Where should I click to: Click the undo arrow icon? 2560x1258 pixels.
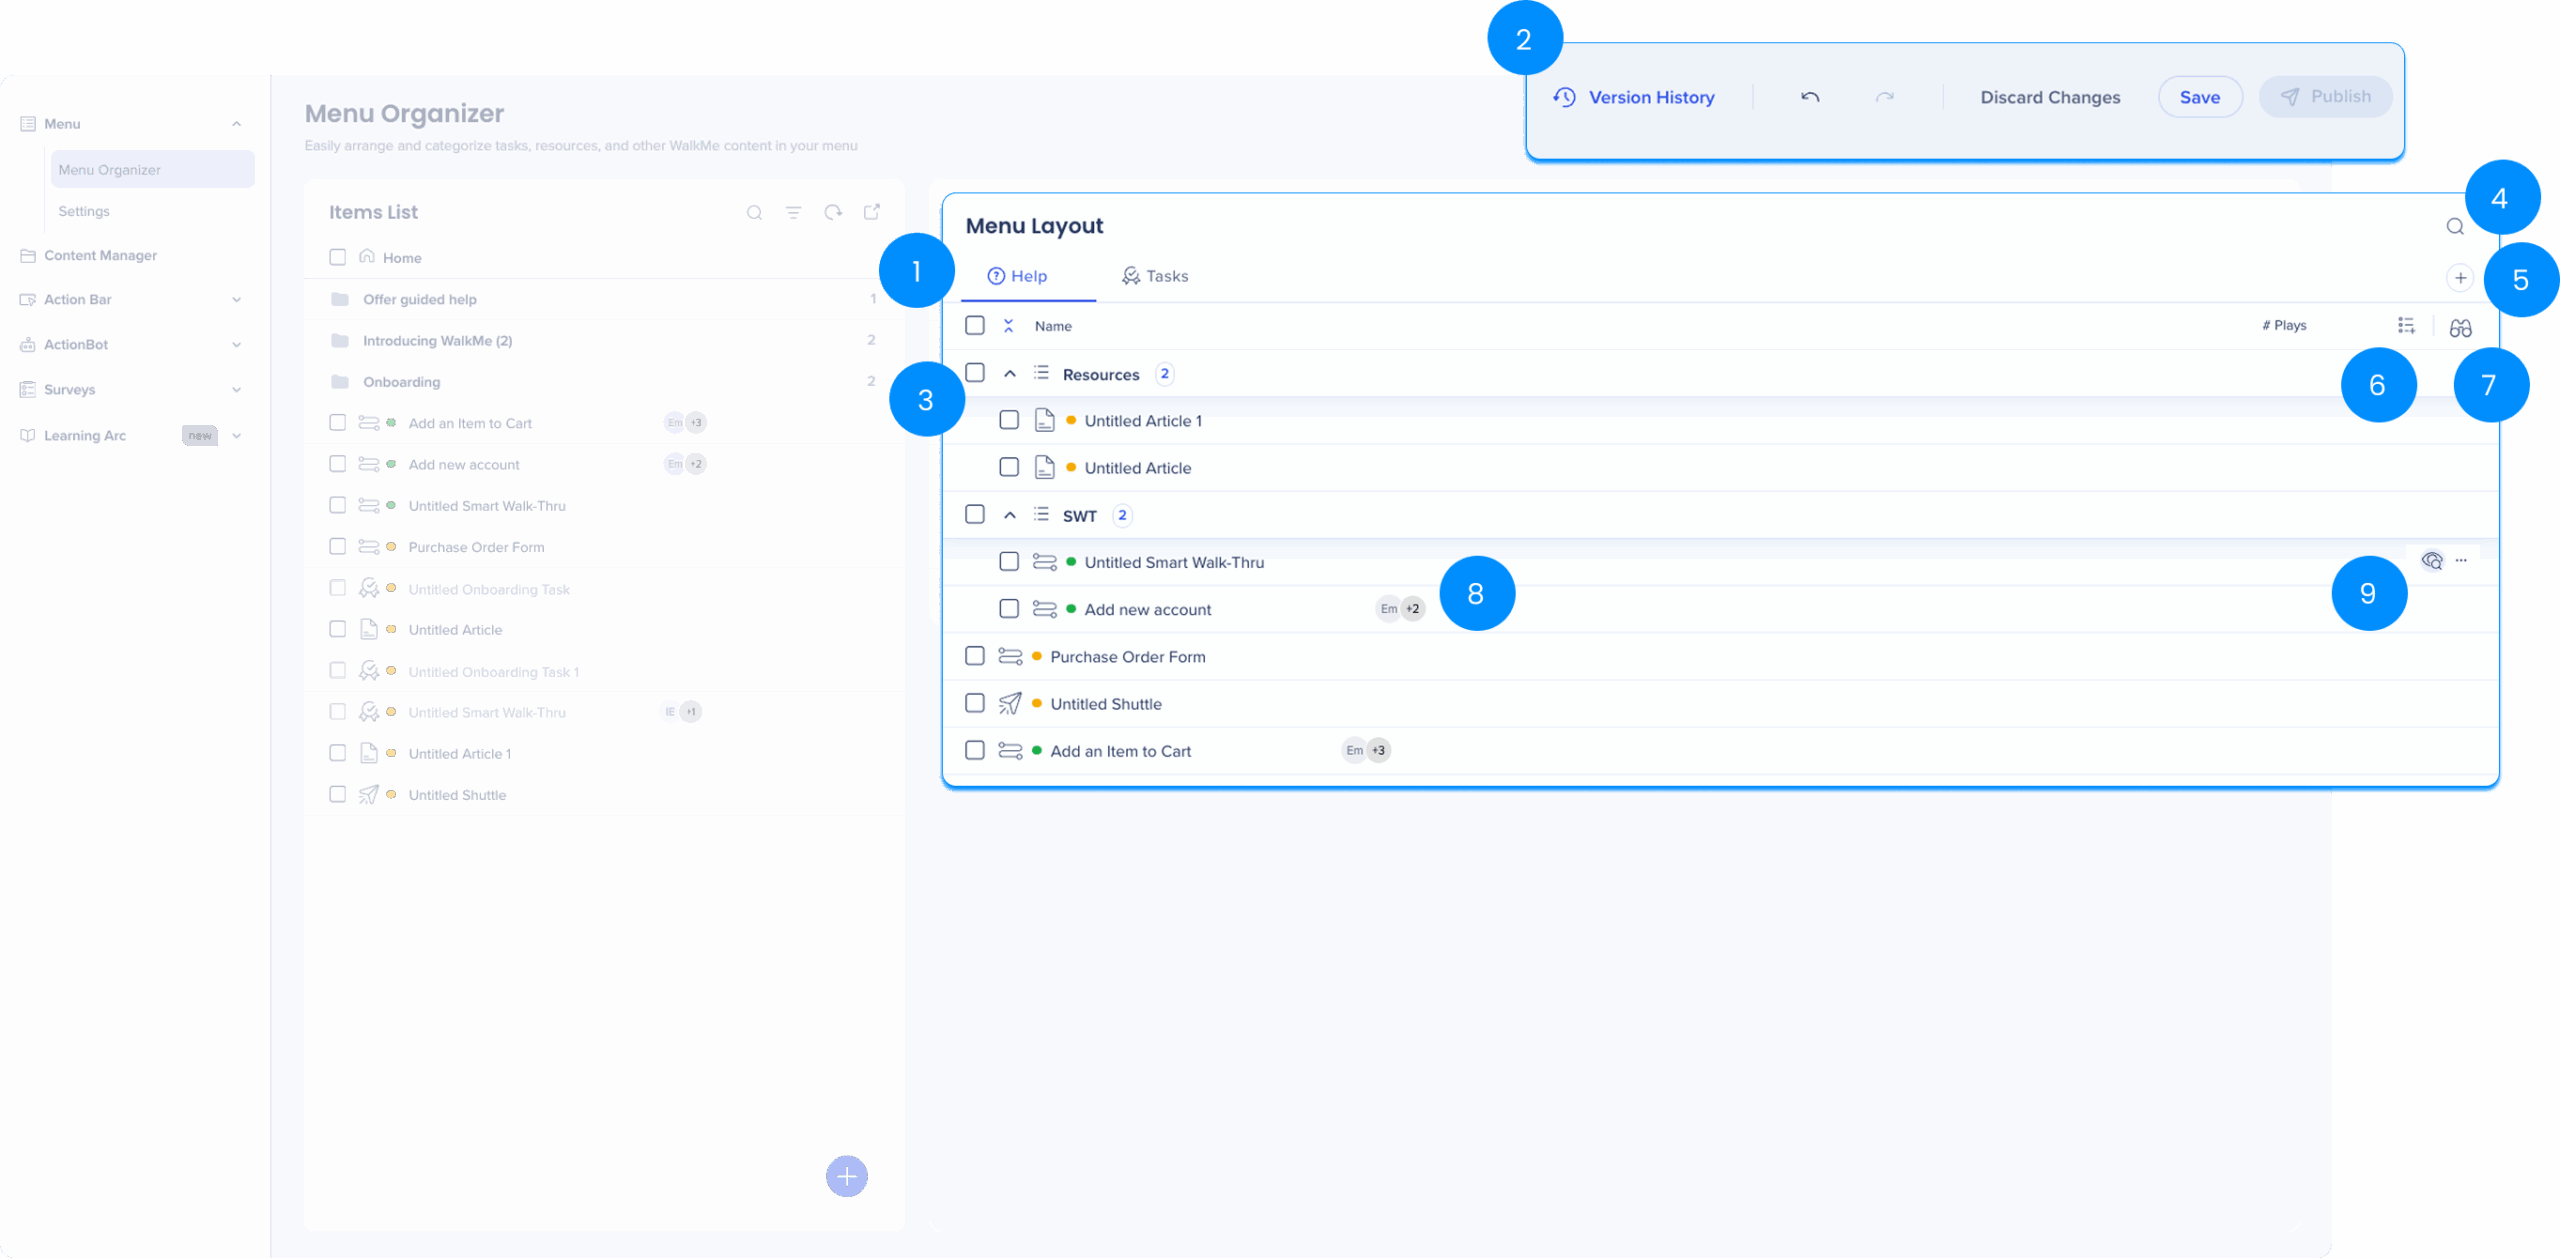tap(1810, 97)
